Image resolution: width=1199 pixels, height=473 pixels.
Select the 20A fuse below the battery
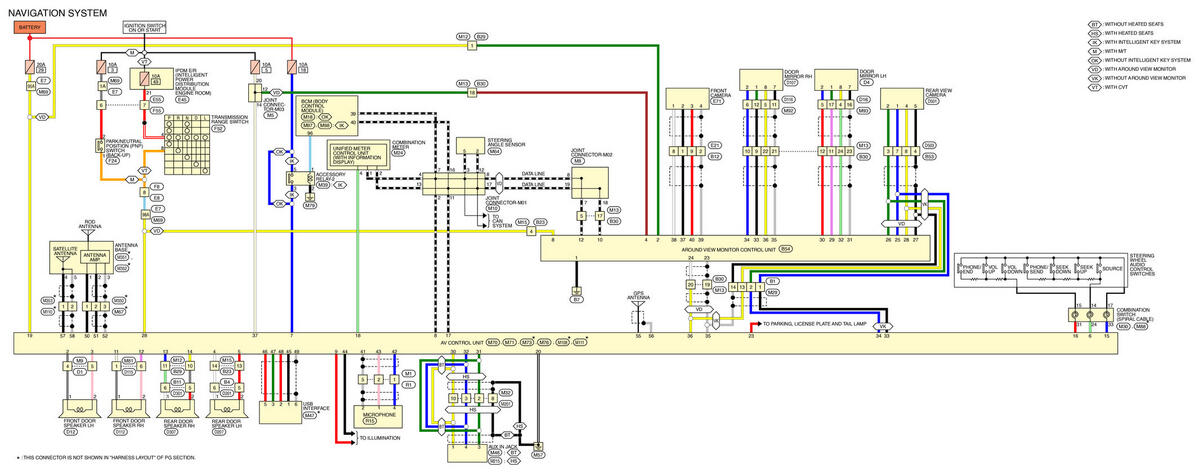[29, 67]
